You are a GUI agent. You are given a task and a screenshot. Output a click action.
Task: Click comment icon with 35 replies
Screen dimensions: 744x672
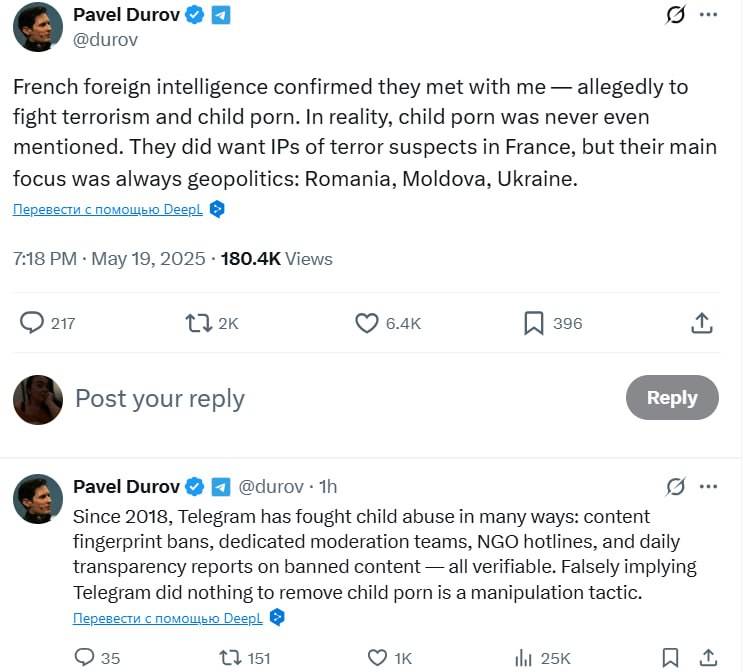pos(86,658)
